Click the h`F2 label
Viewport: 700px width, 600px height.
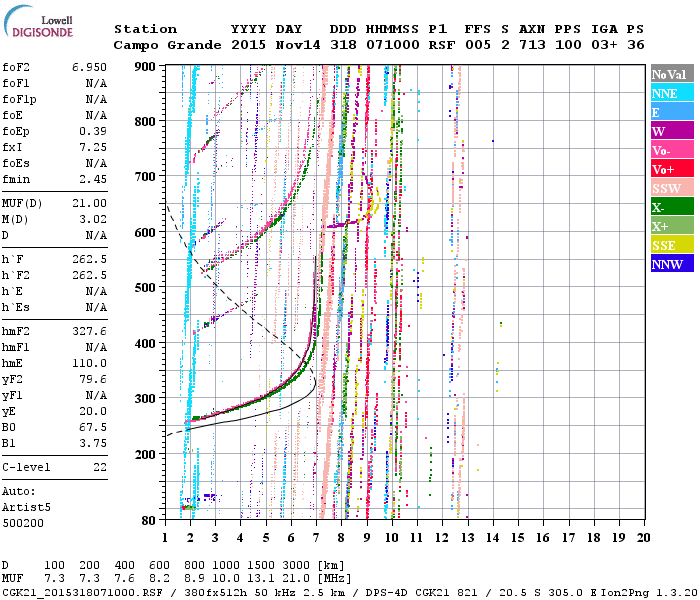tap(16, 275)
